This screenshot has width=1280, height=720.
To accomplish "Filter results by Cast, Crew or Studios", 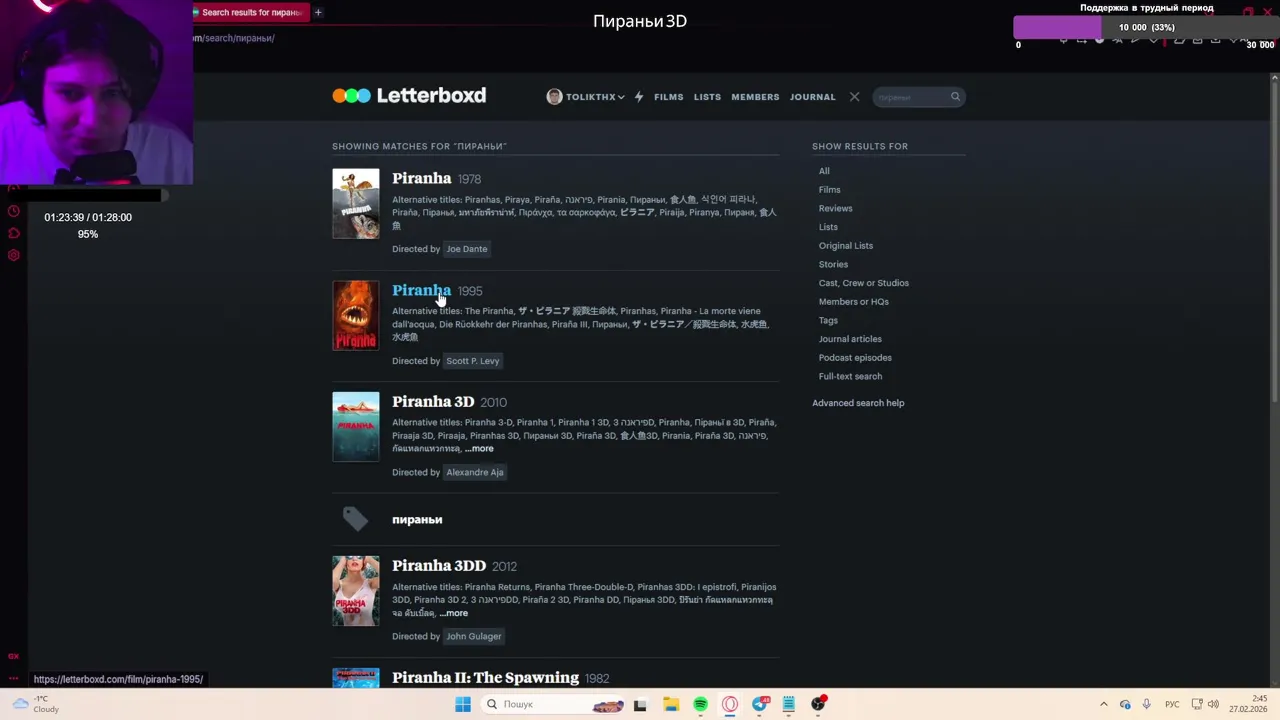I will (864, 283).
